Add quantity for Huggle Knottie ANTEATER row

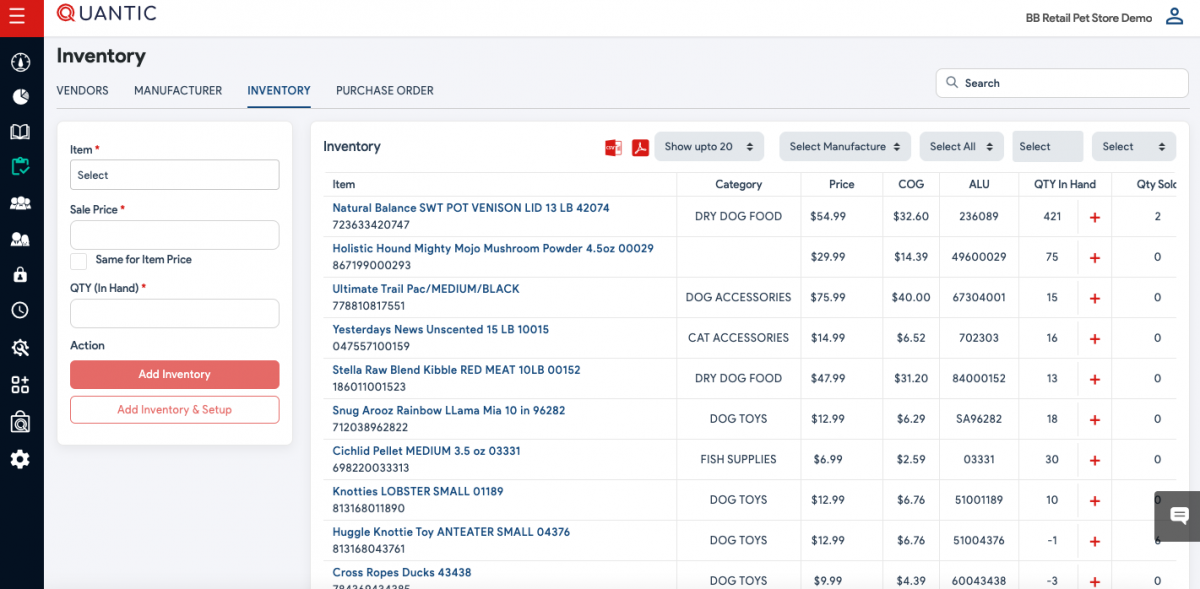coord(1094,541)
